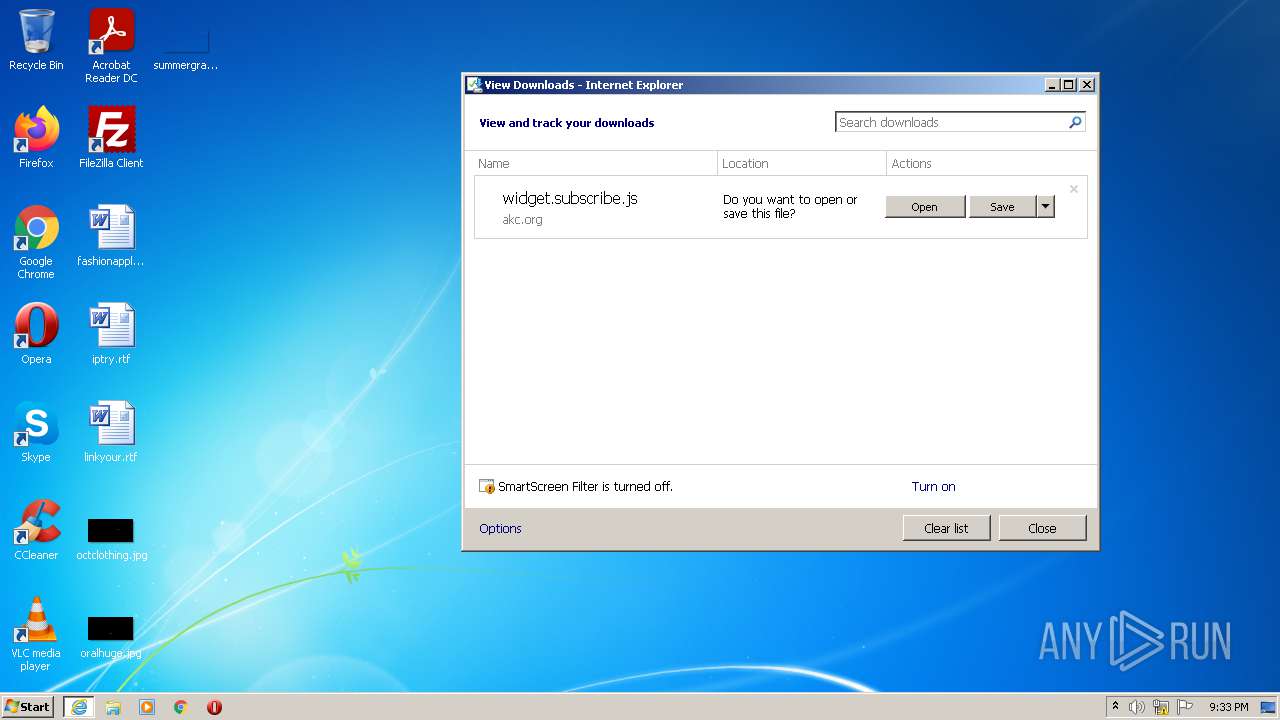Click the Search downloads input field
This screenshot has height=720, width=1280.
951,122
